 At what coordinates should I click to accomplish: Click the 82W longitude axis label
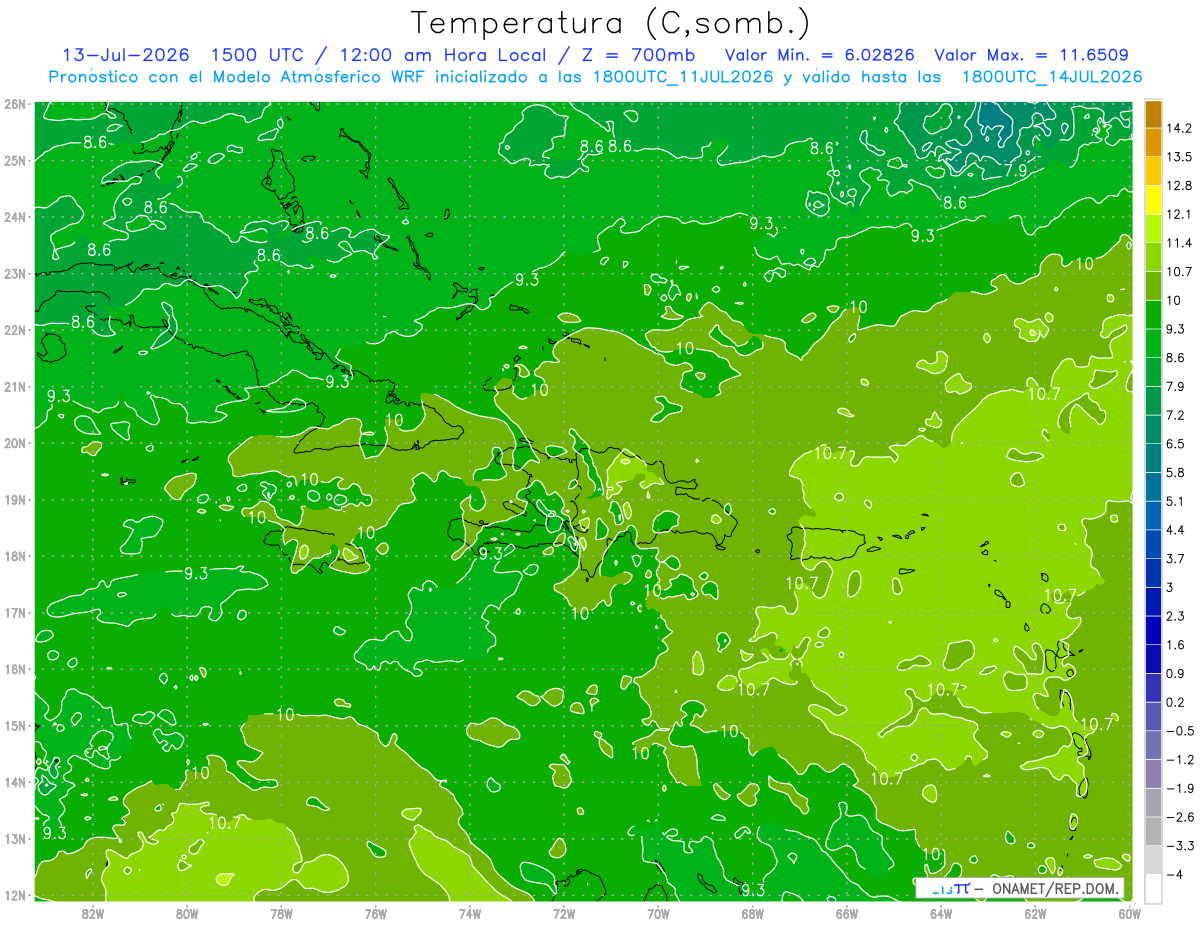click(93, 913)
